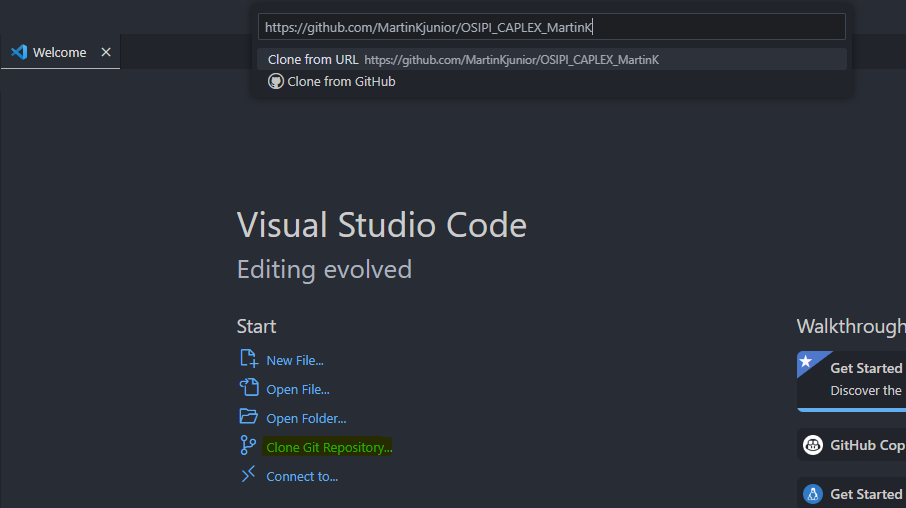
Task: Click the Connect to... link
Action: [302, 476]
